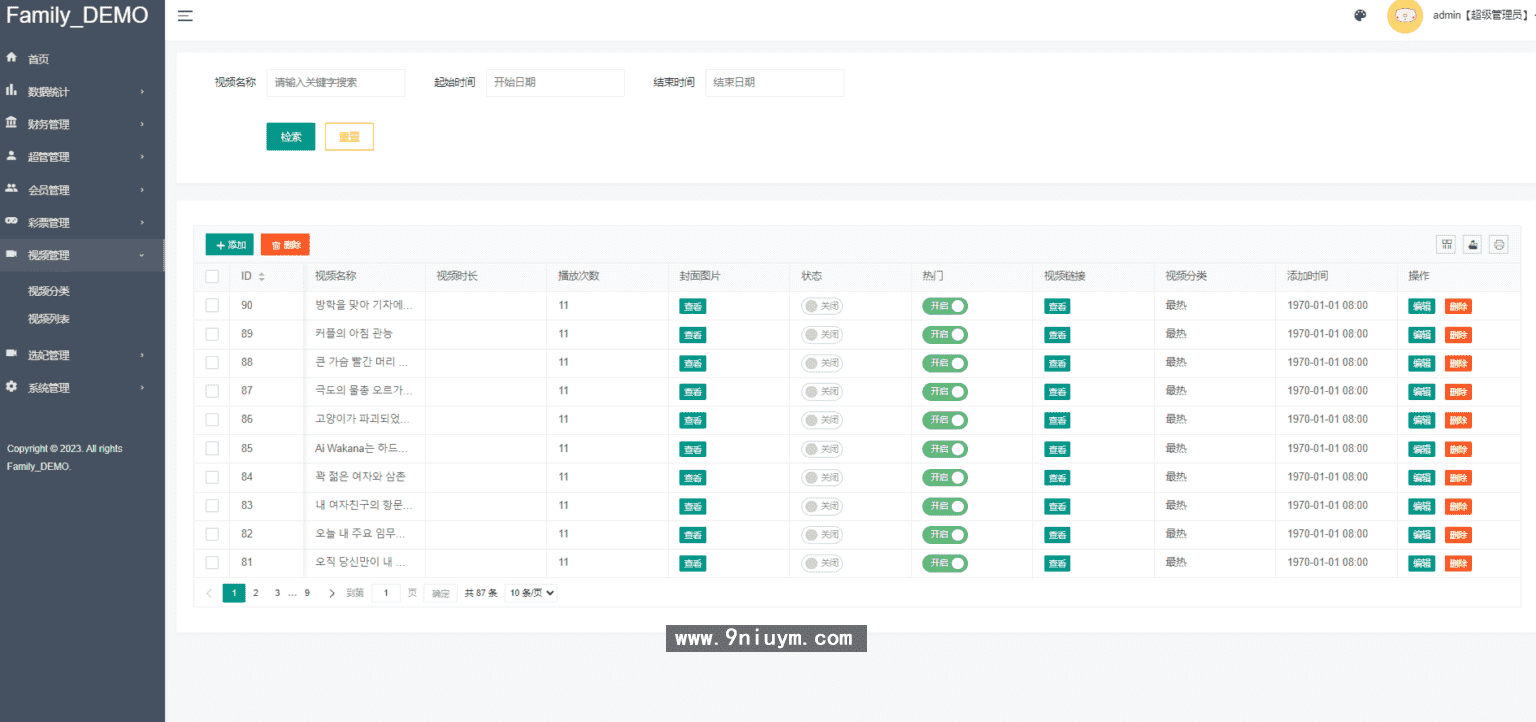1536x722 pixels.
Task: Check the select-all header checkbox
Action: pos(212,277)
